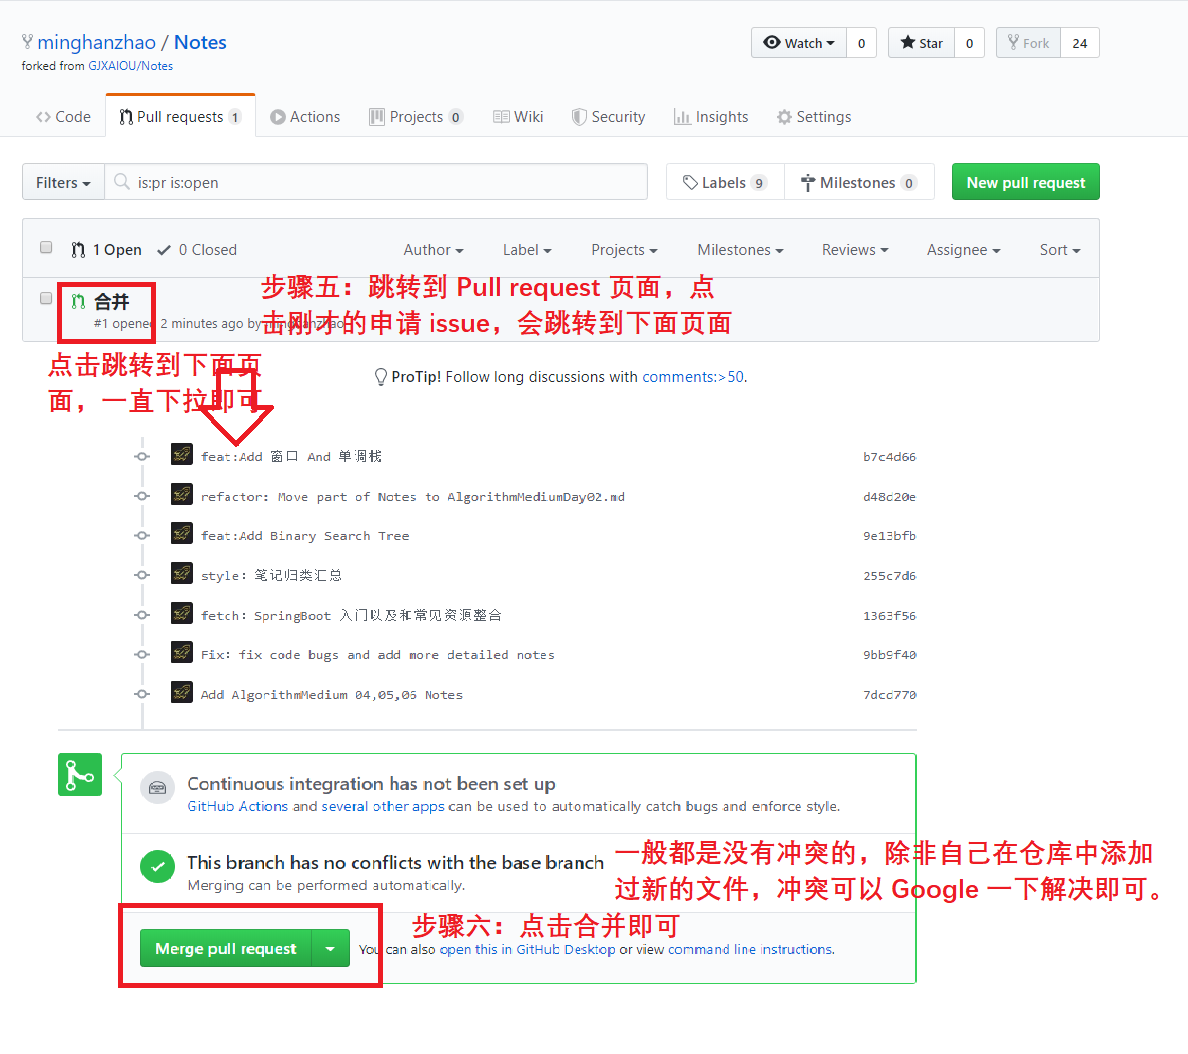This screenshot has width=1188, height=1054.
Task: Click the green no-conflicts checkmark icon
Action: click(x=158, y=867)
